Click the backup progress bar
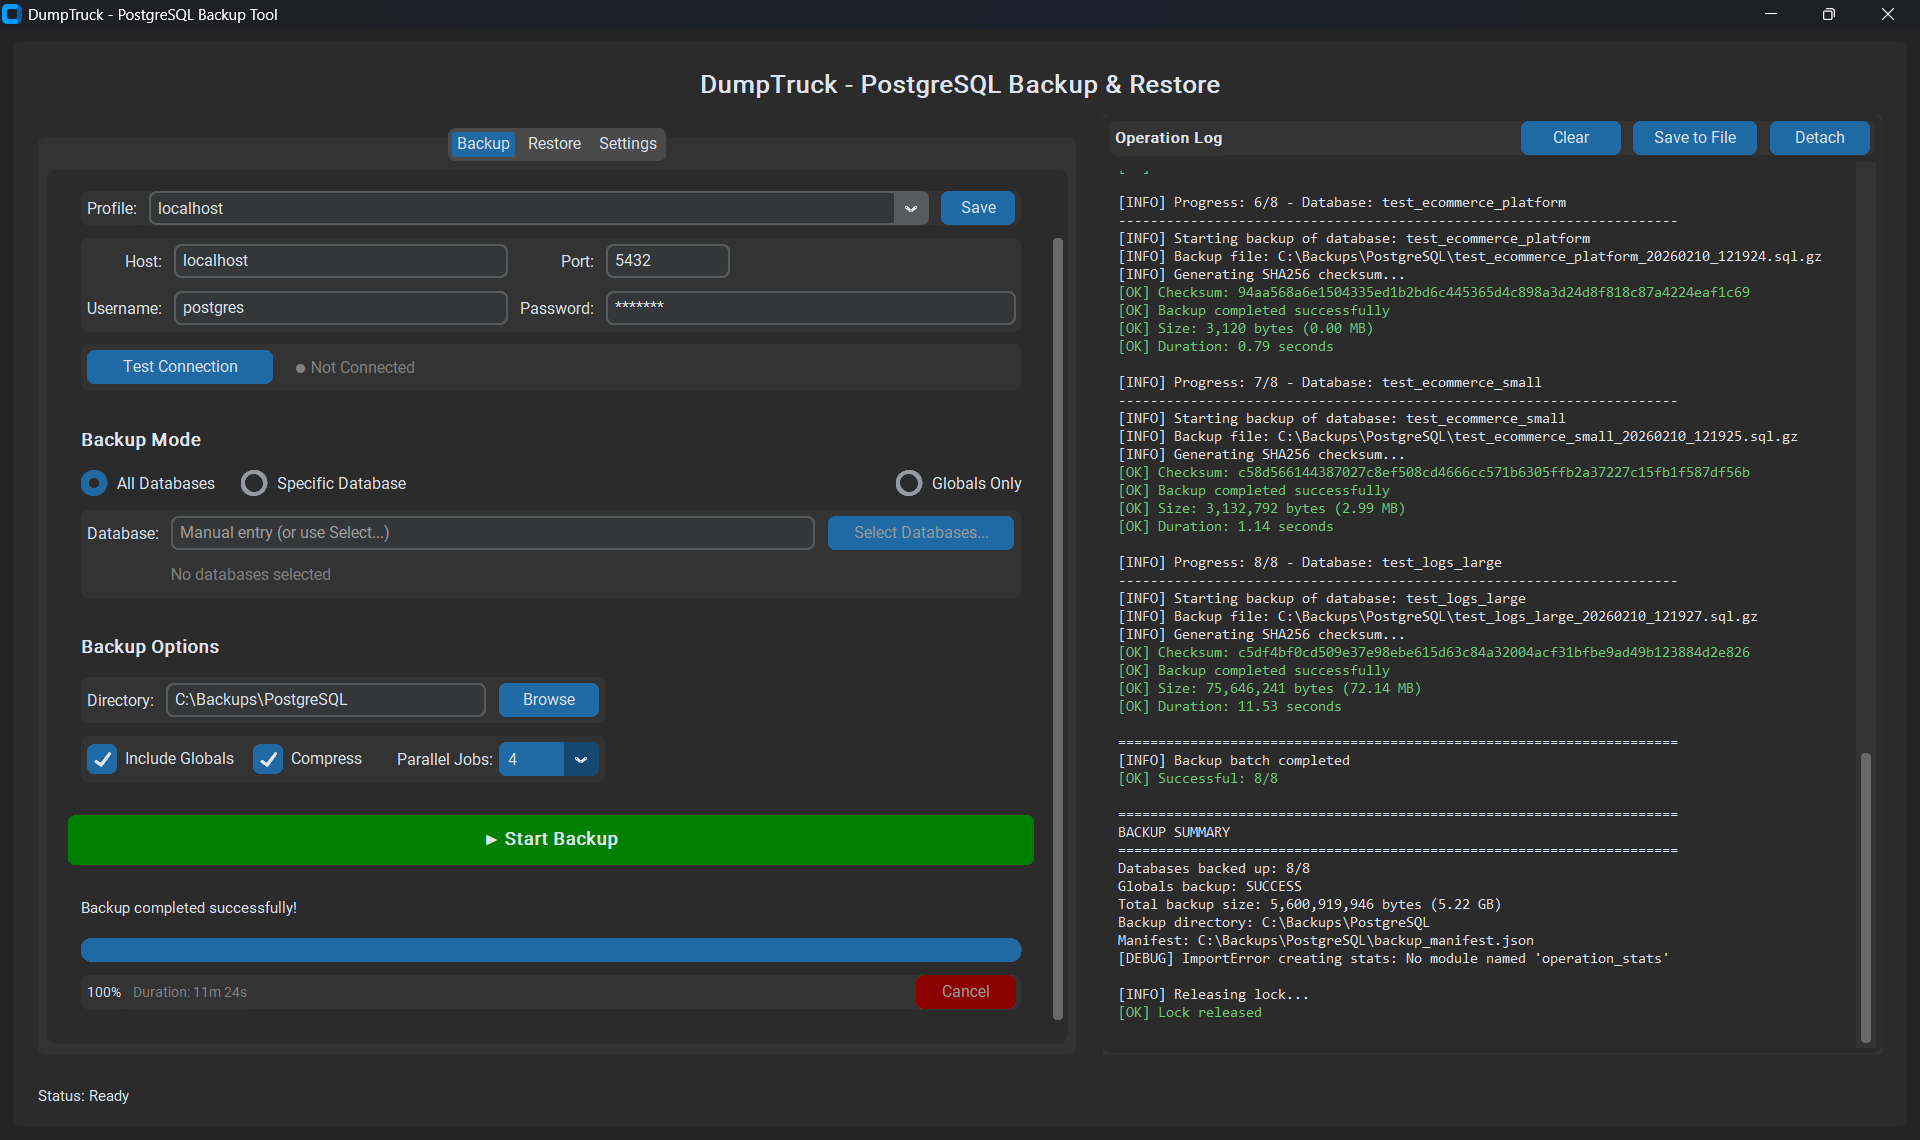The height and width of the screenshot is (1140, 1920). click(550, 949)
